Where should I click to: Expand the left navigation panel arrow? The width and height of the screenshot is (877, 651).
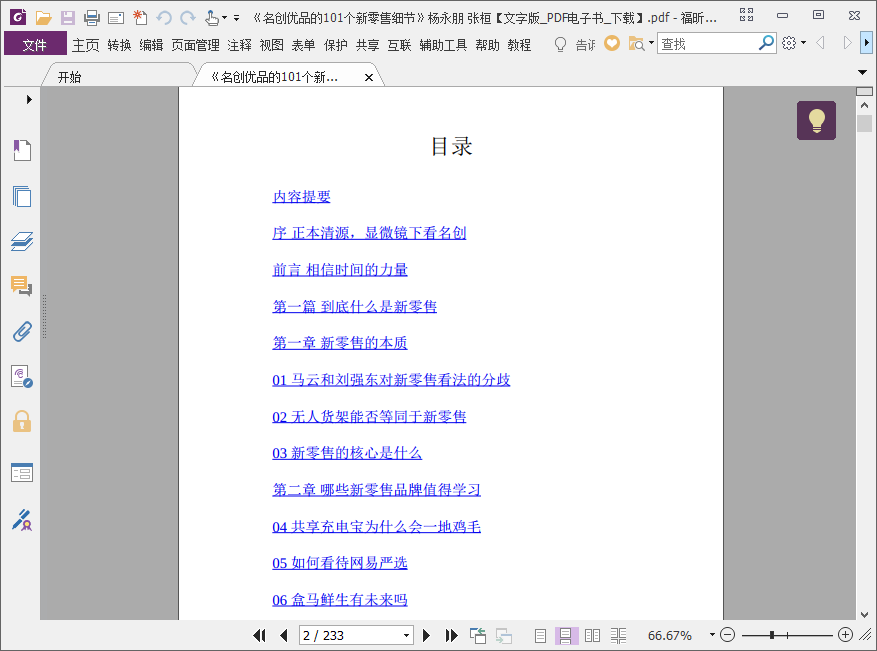29,100
